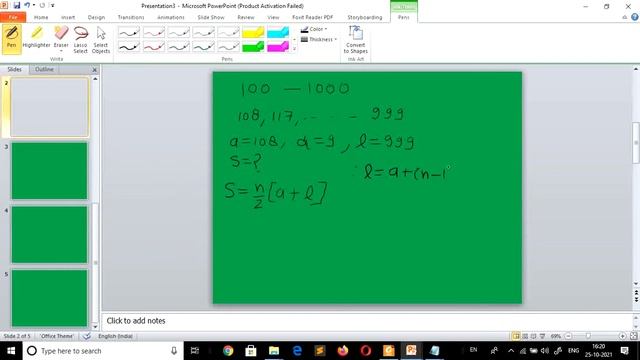
Task: Open the File tab
Action: (13, 17)
